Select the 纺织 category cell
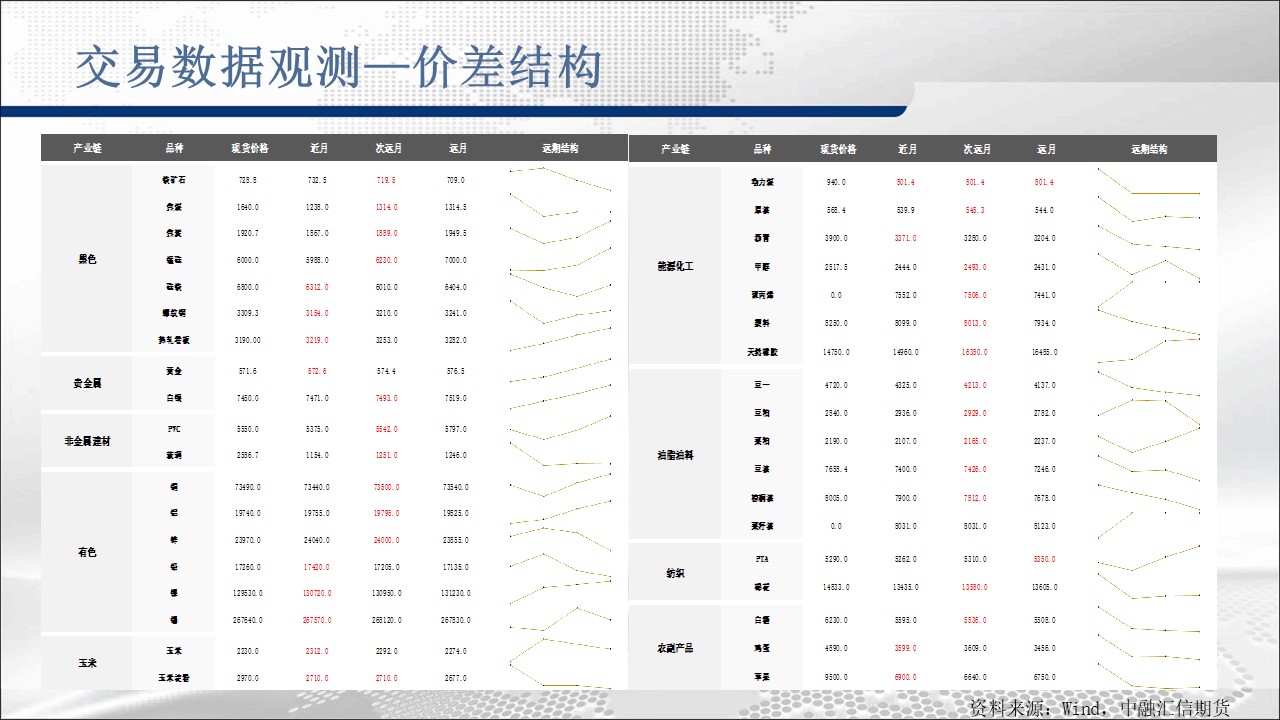The height and width of the screenshot is (720, 1280). 675,573
